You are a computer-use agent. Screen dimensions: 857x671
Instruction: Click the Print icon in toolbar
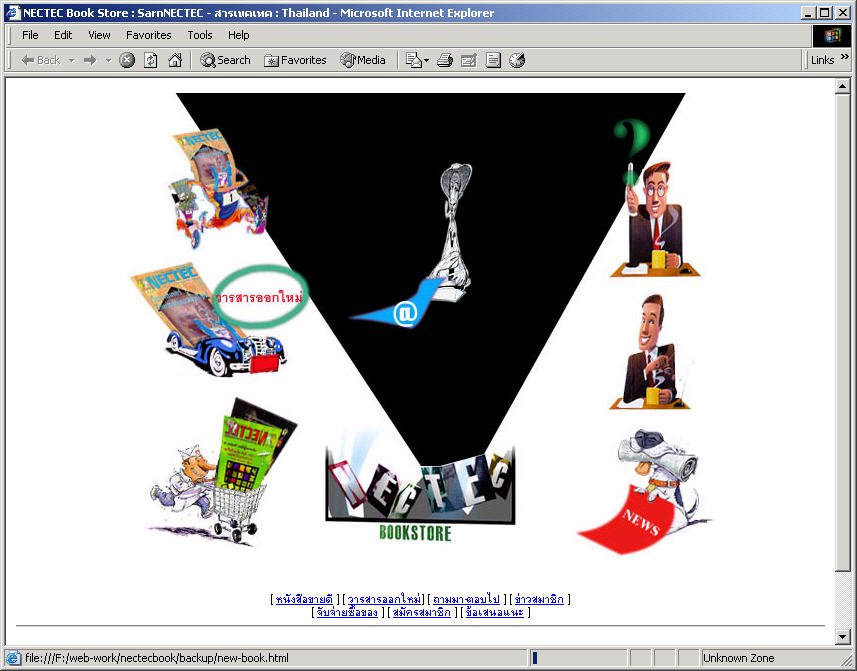pos(445,60)
